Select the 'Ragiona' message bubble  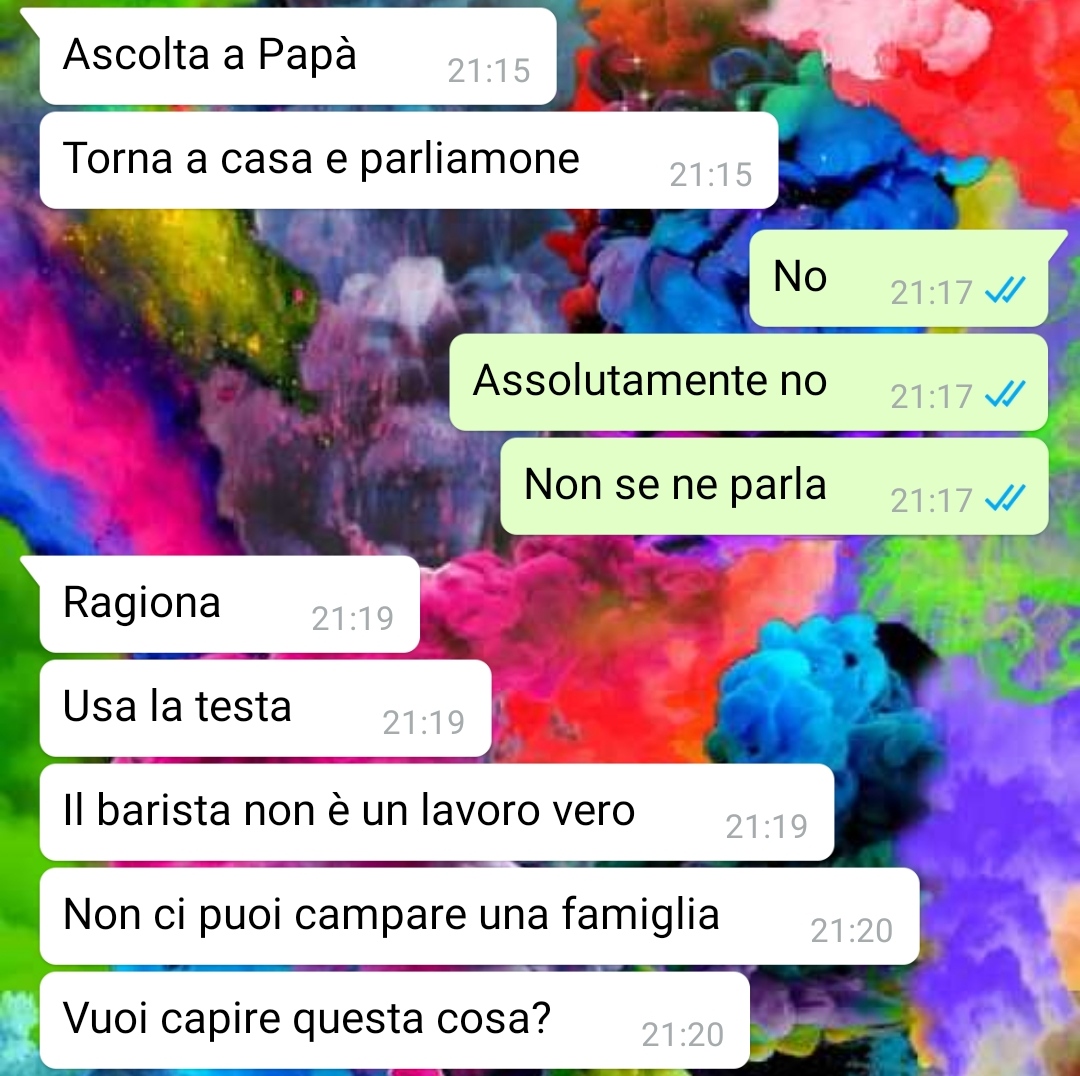229,604
